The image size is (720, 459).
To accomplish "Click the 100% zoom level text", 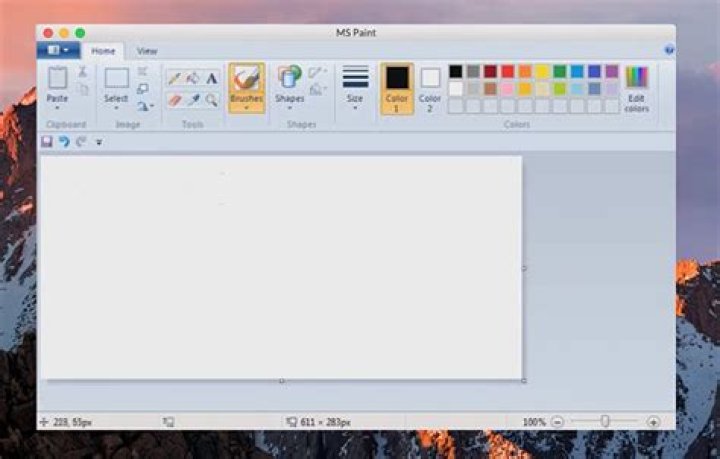I will point(534,421).
